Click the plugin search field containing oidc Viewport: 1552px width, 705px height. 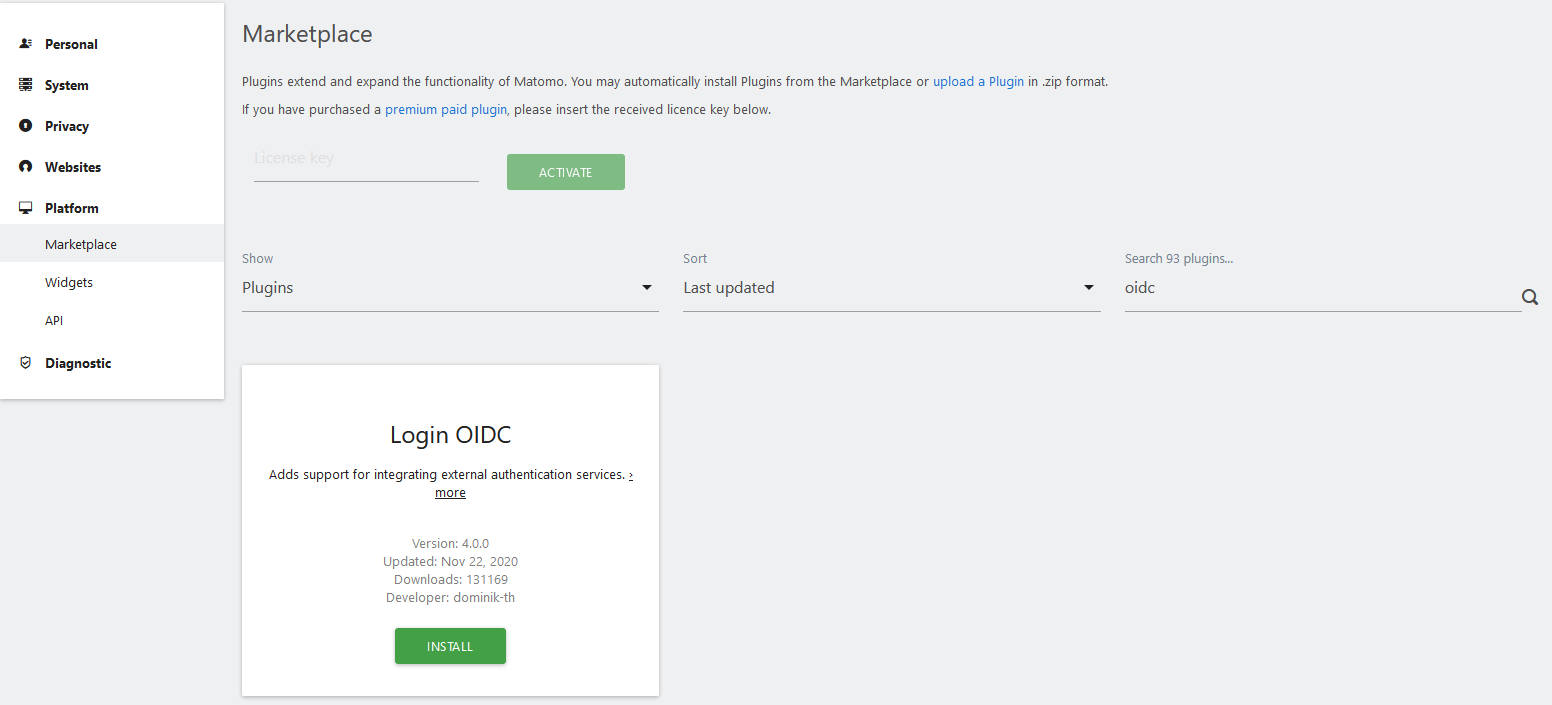coord(1323,288)
